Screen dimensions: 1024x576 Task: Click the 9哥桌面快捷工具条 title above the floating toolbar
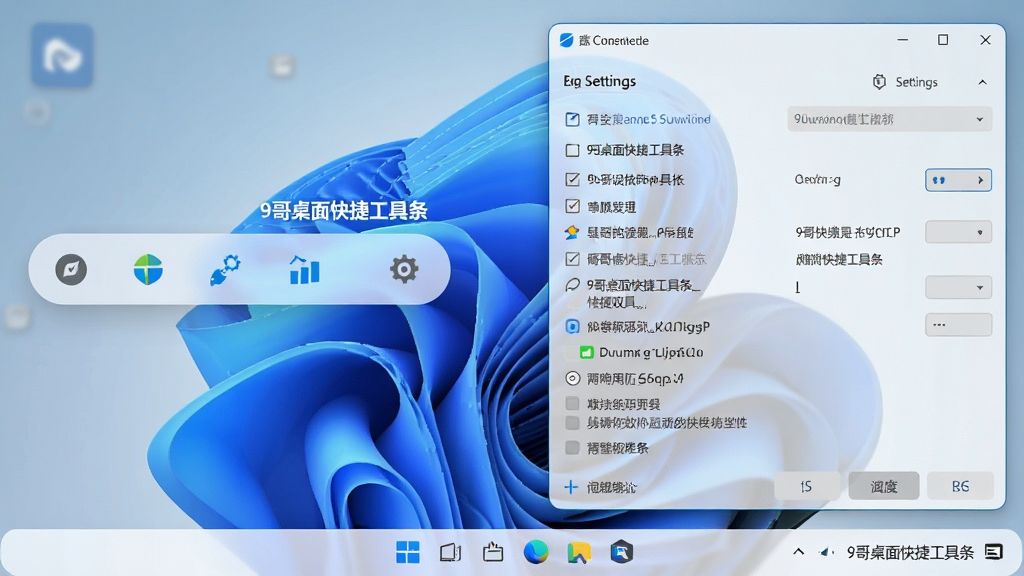pyautogui.click(x=344, y=210)
